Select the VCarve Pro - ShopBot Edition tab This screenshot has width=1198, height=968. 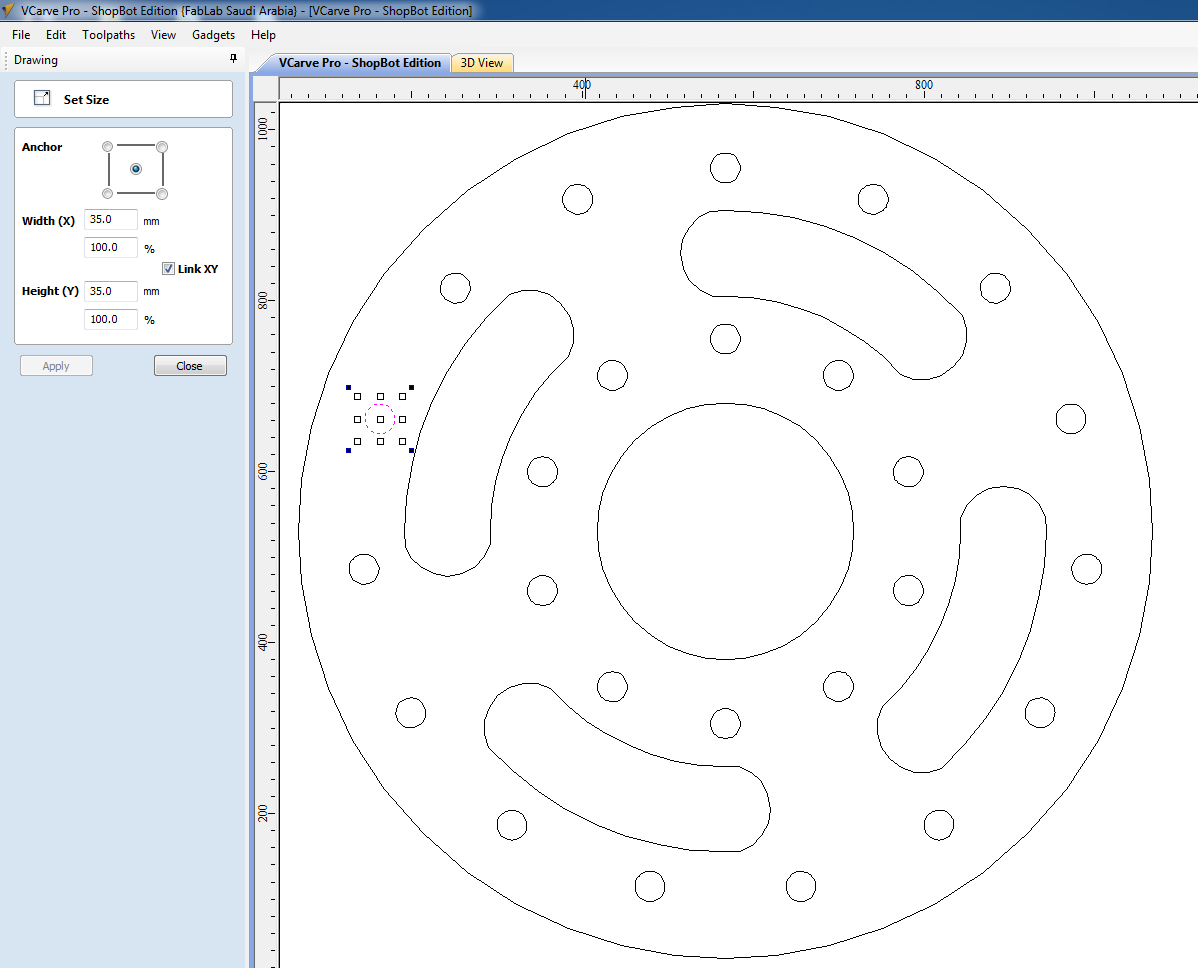[360, 62]
